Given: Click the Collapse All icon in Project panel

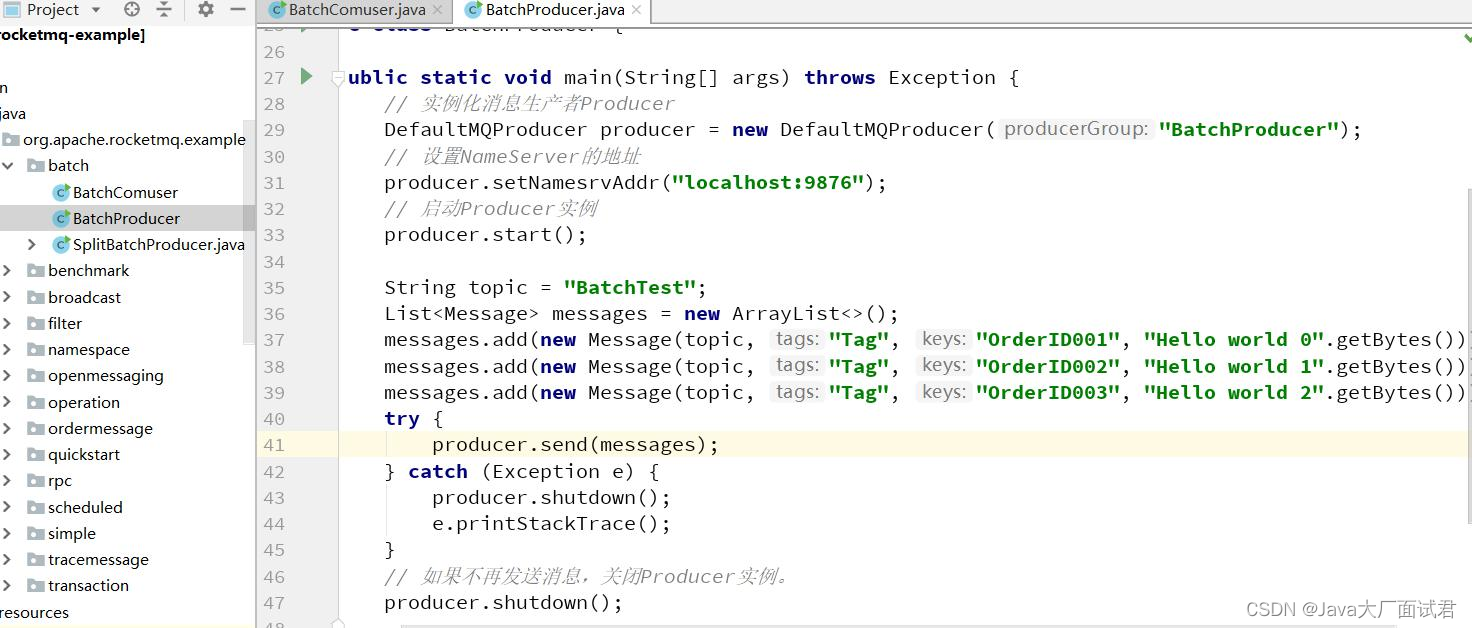Looking at the screenshot, I should click(164, 10).
